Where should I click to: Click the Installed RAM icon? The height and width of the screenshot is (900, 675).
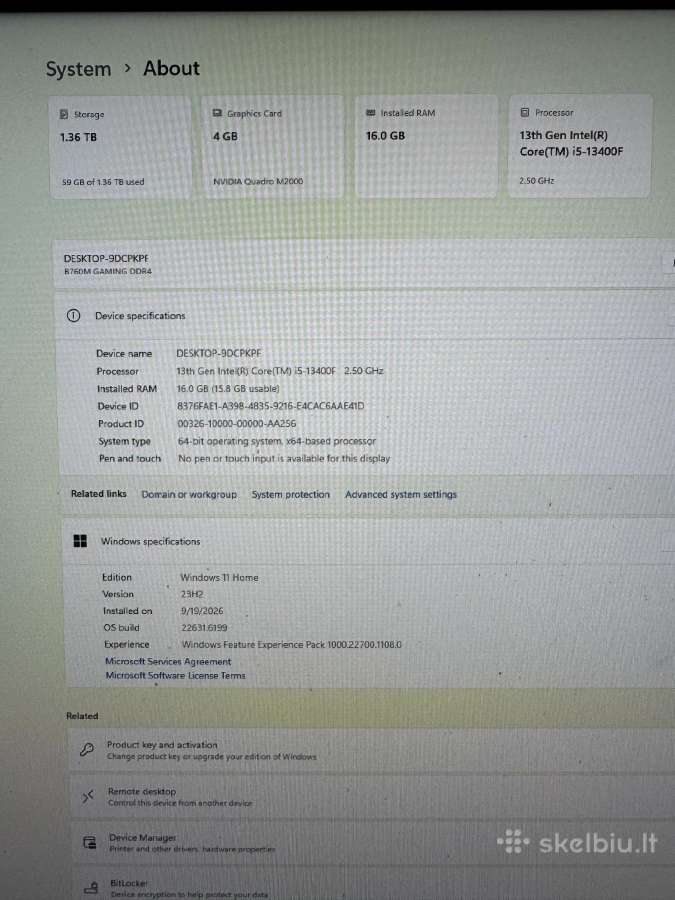pos(371,112)
